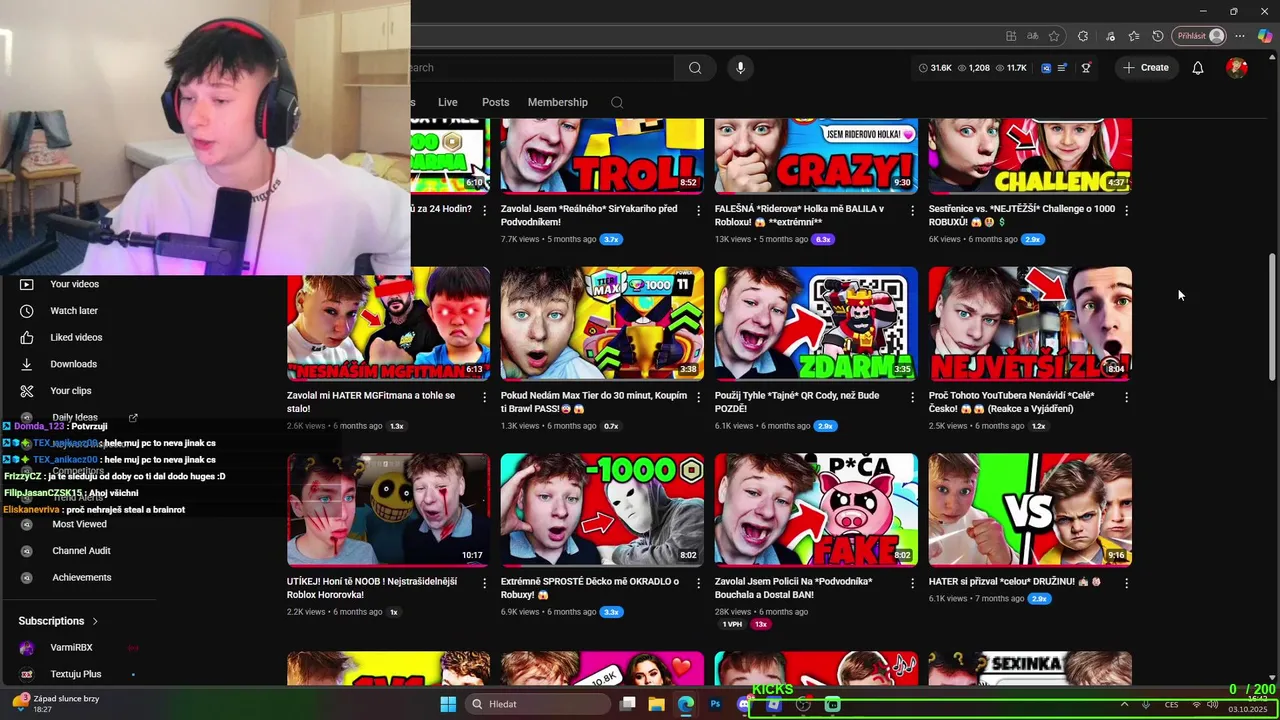Open options menu for Tohoto YouTubera Nenávidí video
The height and width of the screenshot is (720, 1280).
(1126, 397)
